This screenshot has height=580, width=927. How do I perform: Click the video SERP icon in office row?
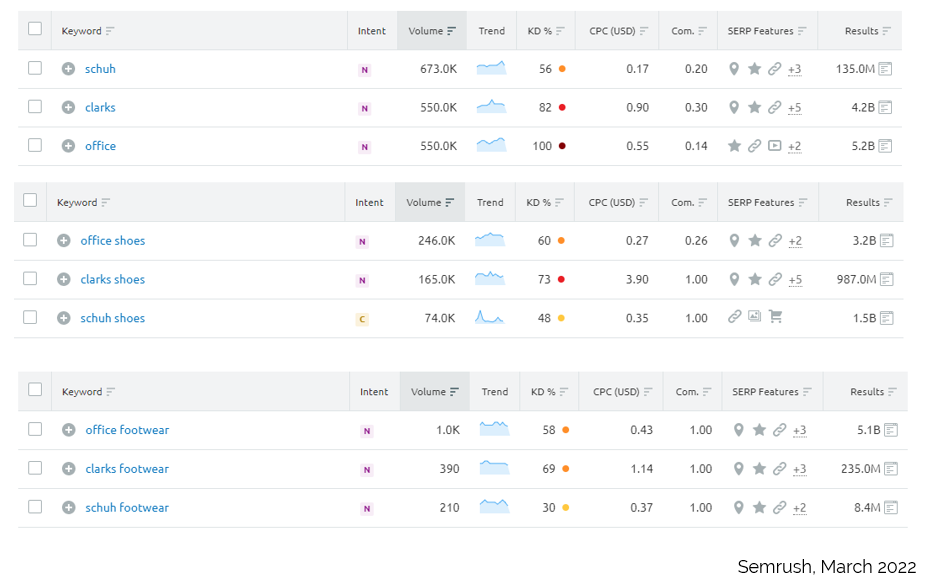(774, 145)
